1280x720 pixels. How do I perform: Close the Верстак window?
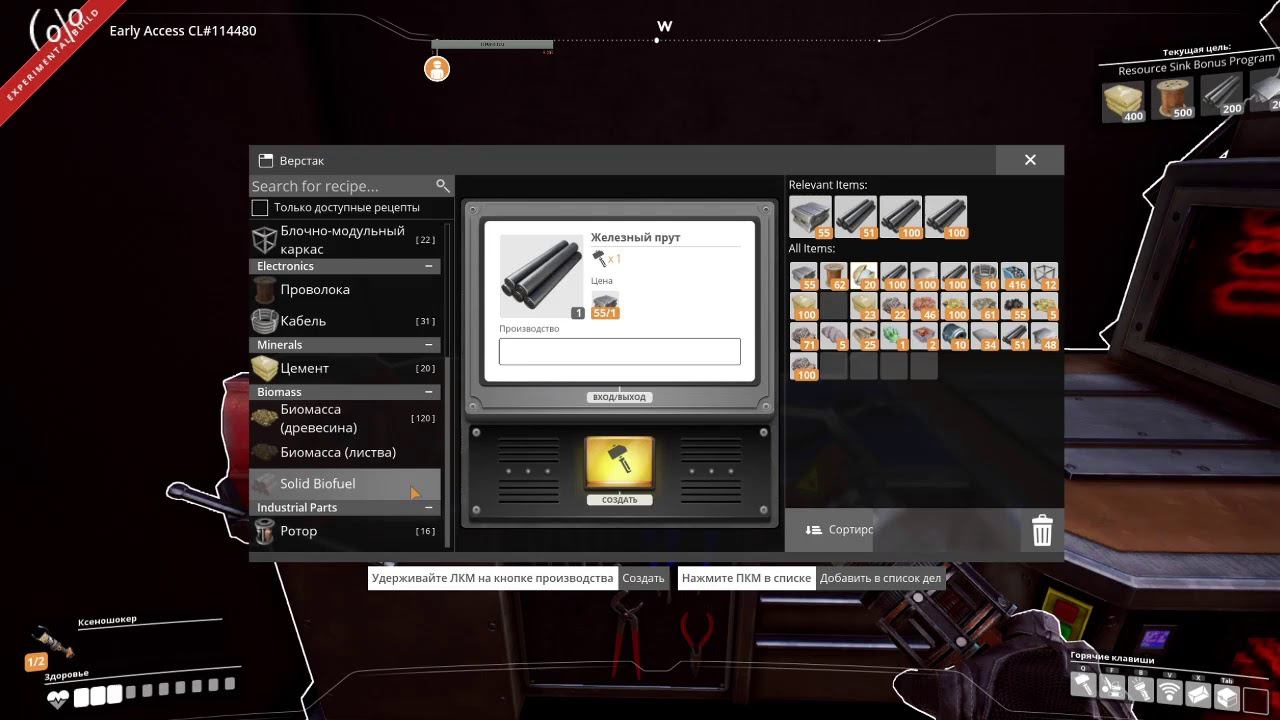pos(1030,160)
